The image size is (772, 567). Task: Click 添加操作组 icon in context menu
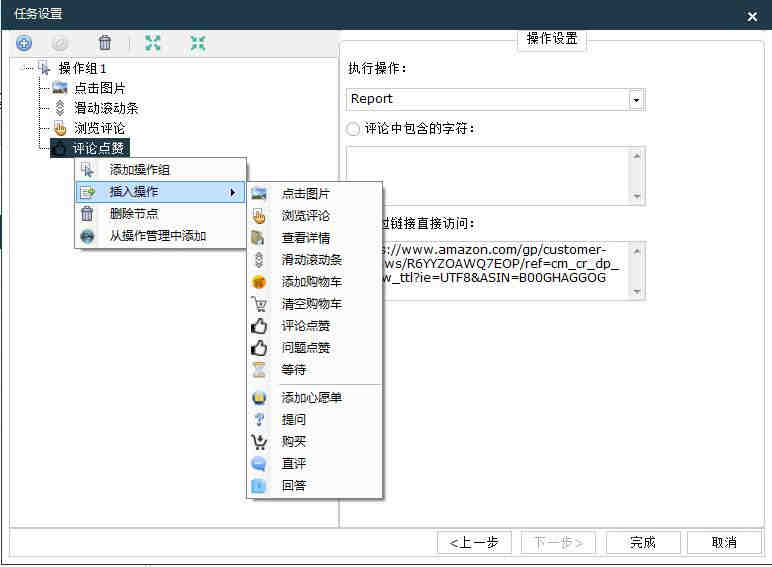click(x=87, y=170)
